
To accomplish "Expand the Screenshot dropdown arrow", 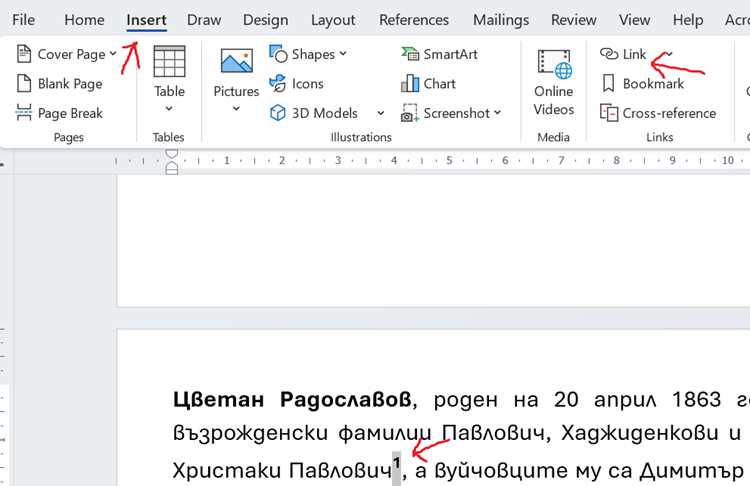I will [x=497, y=113].
